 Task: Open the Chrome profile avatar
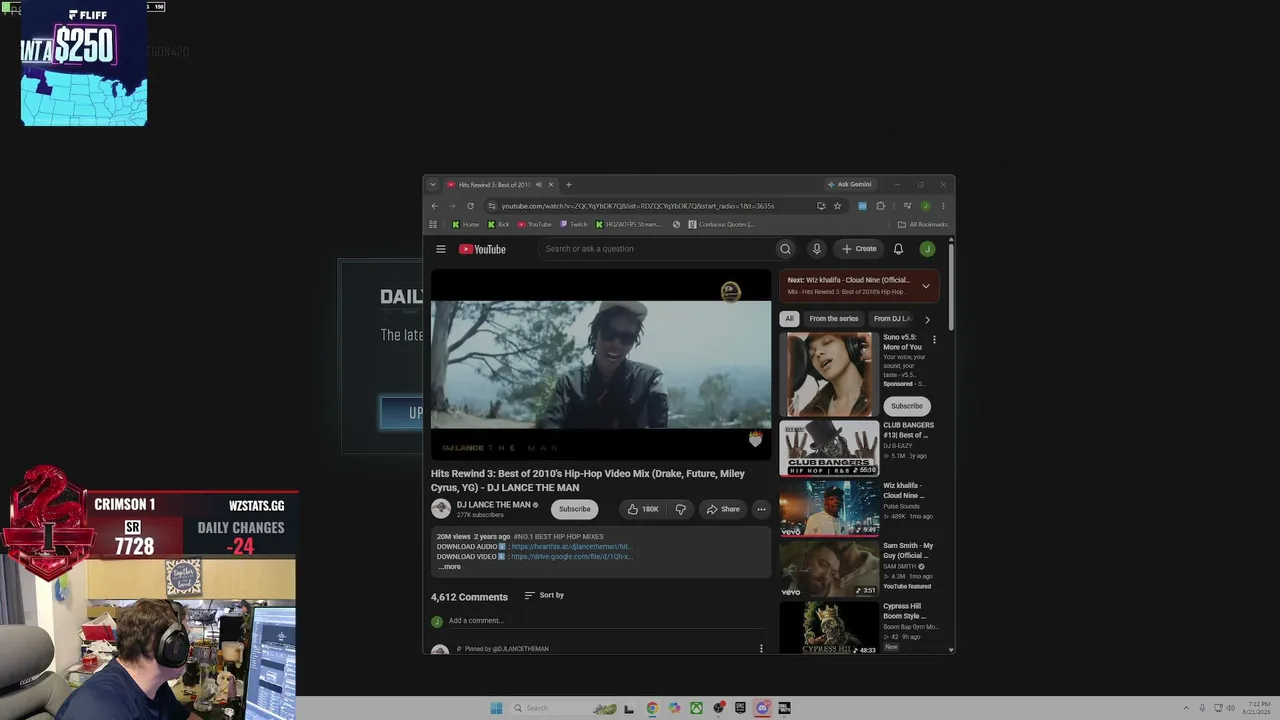tap(925, 206)
